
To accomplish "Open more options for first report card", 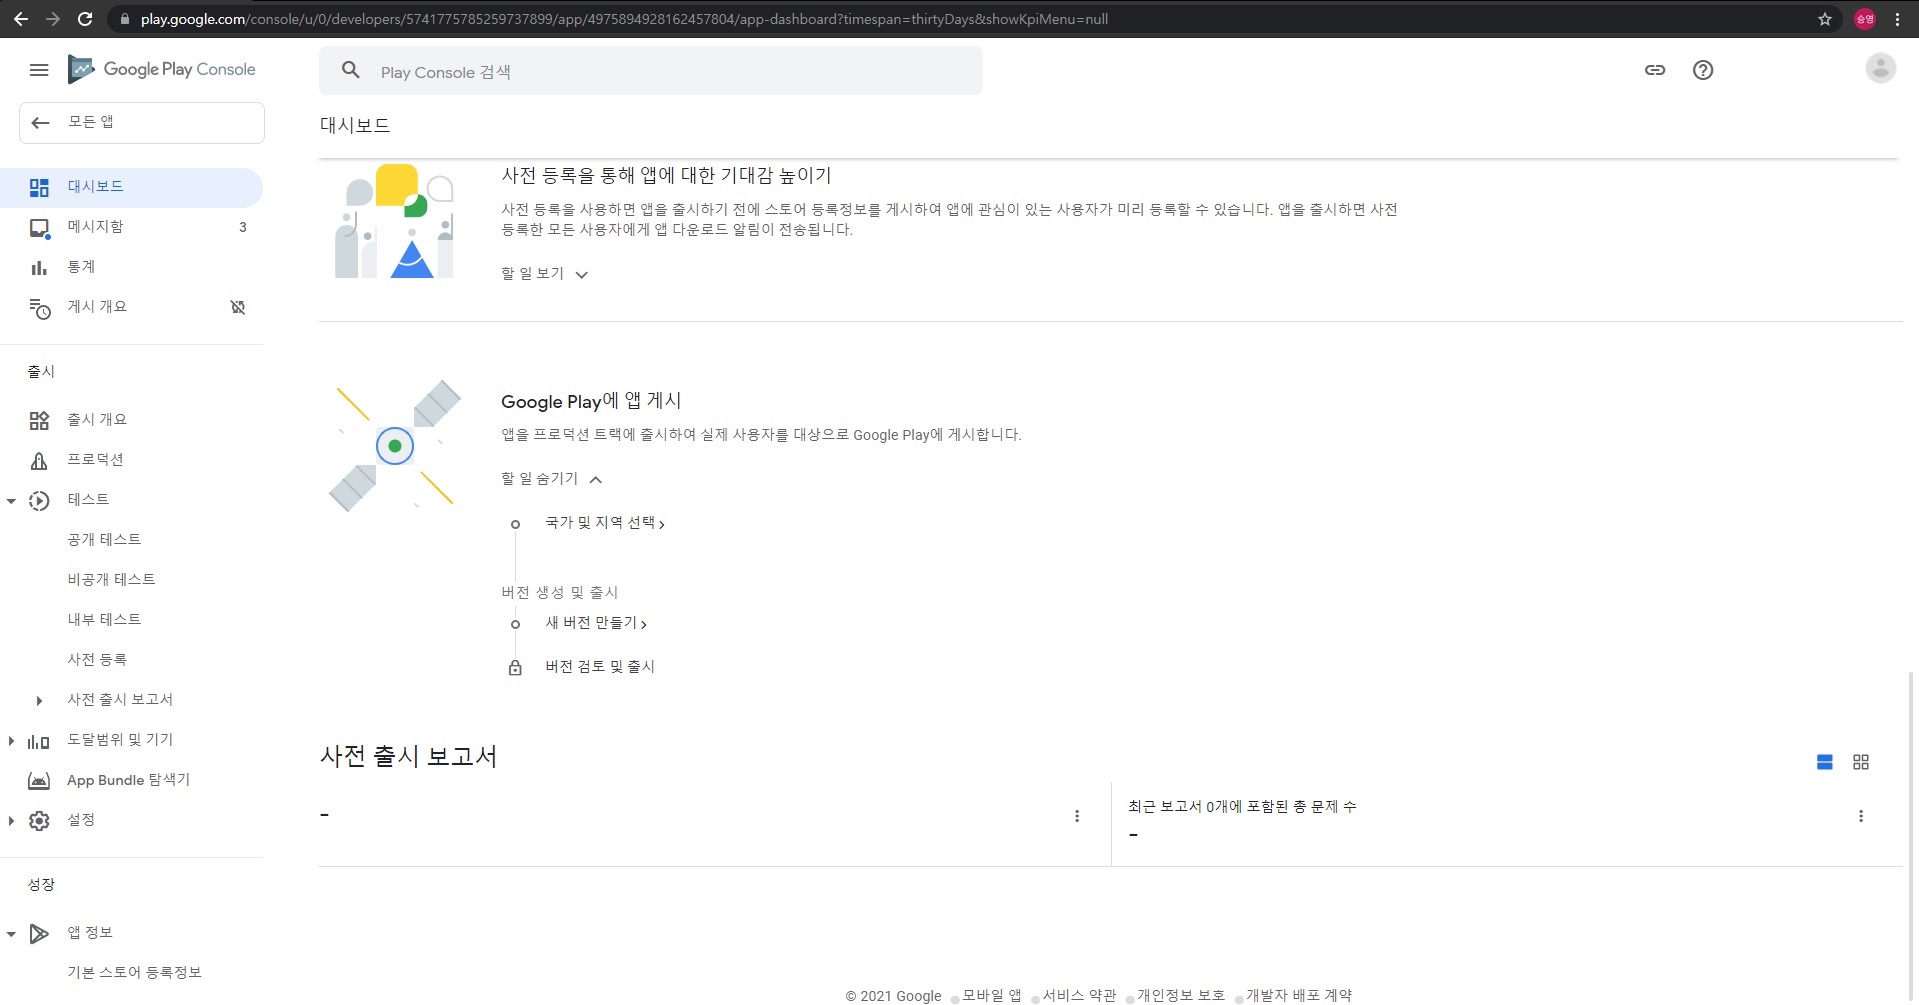I will point(1077,816).
